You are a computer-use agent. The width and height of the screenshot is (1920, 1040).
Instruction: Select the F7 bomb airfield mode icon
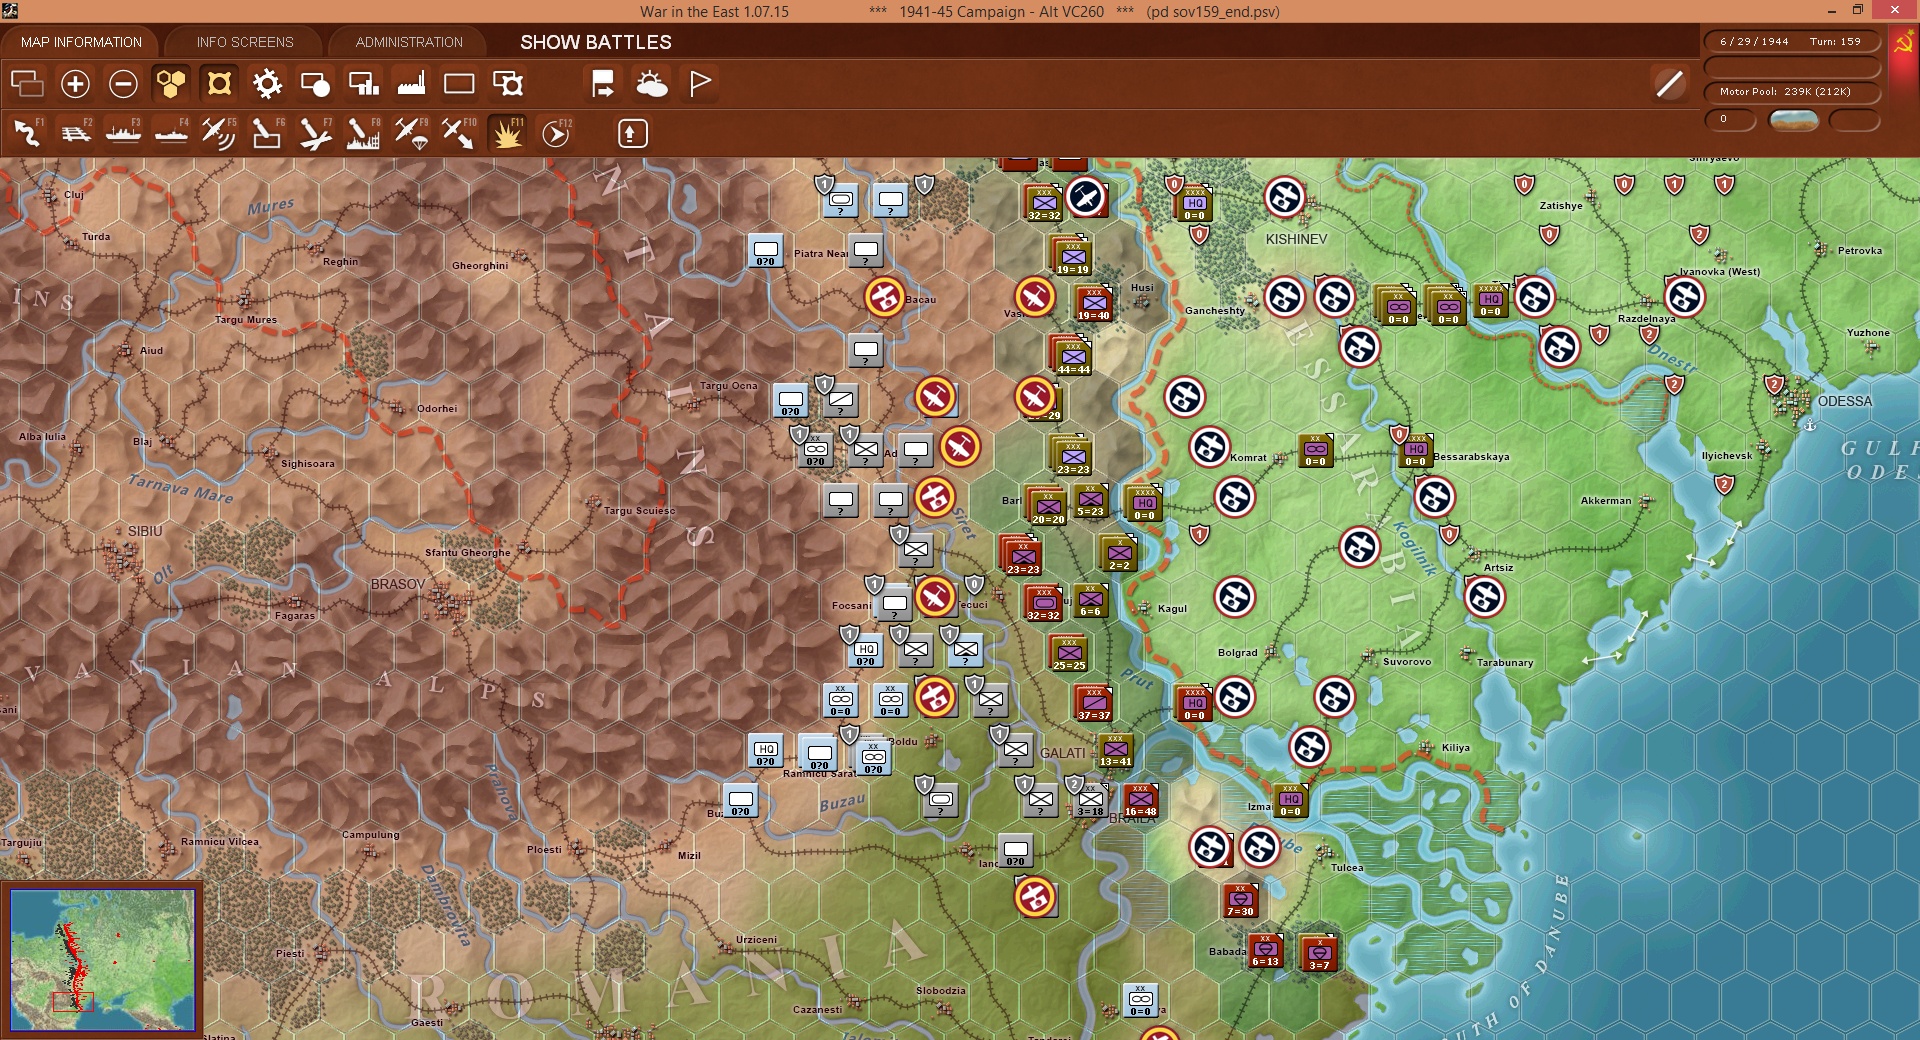(315, 133)
